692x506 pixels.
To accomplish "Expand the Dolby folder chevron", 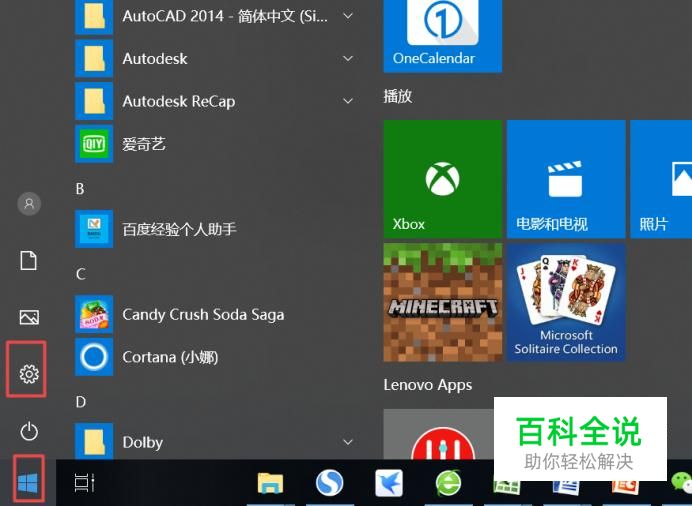I will point(348,442).
